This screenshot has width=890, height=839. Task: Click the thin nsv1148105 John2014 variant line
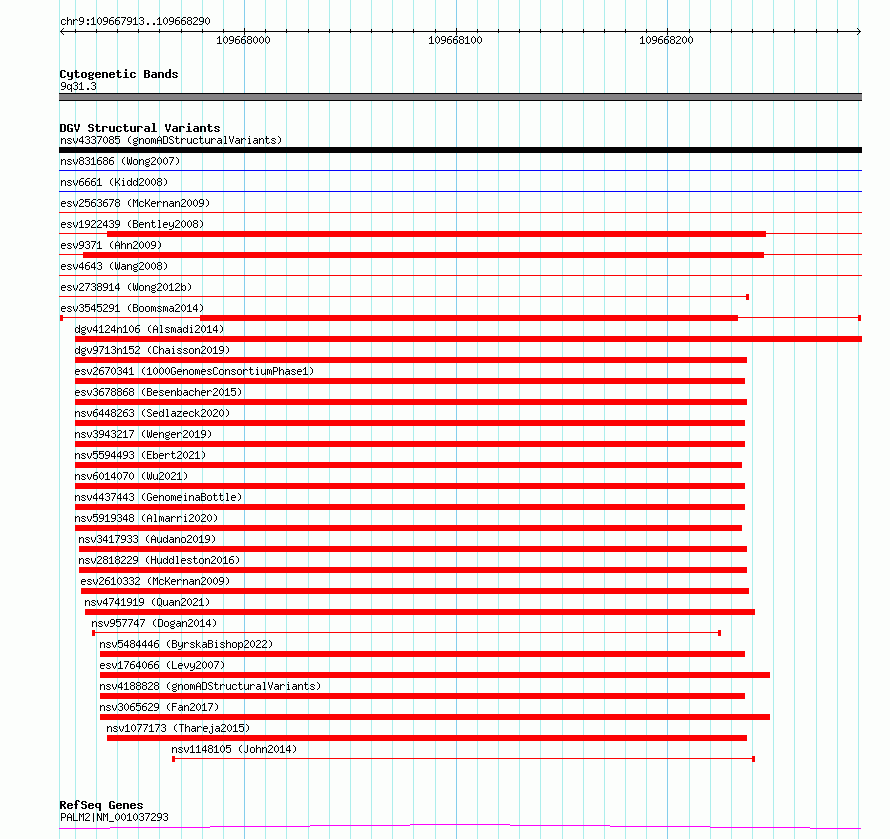(x=463, y=759)
